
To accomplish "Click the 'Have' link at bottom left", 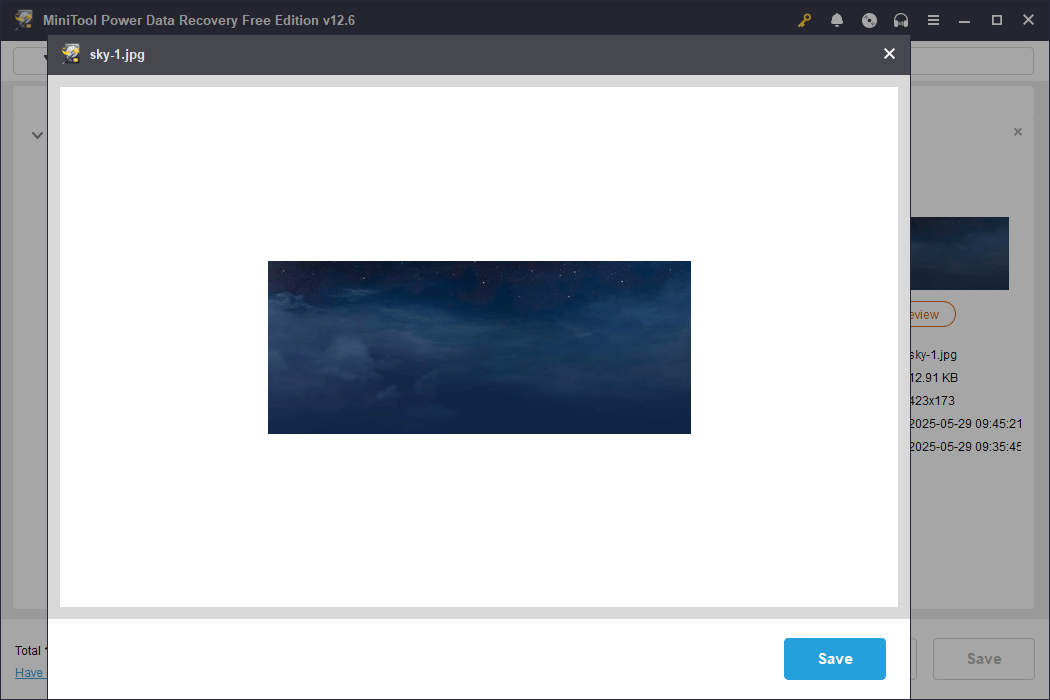I will pyautogui.click(x=31, y=673).
